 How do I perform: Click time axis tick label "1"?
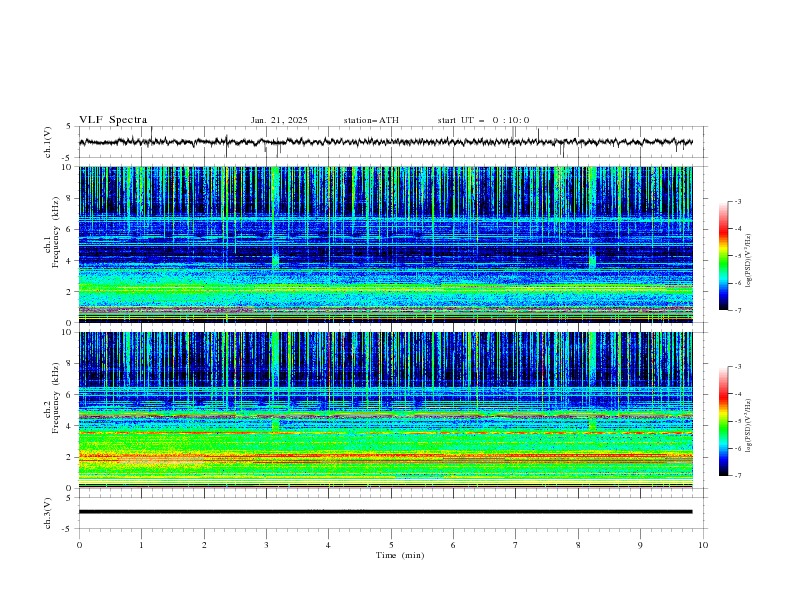[141, 545]
